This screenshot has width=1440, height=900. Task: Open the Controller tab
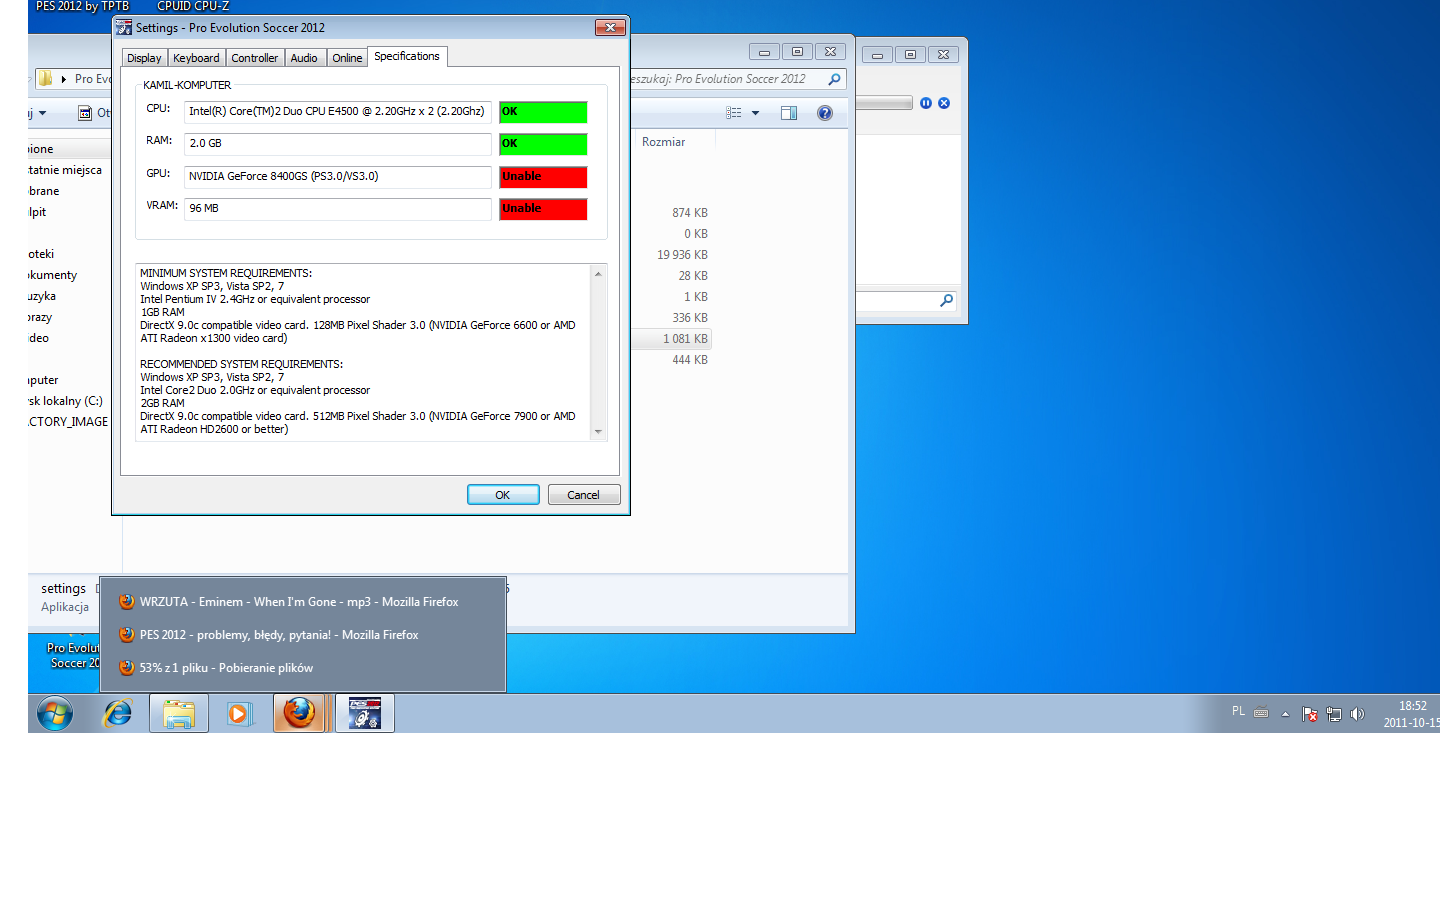click(255, 58)
